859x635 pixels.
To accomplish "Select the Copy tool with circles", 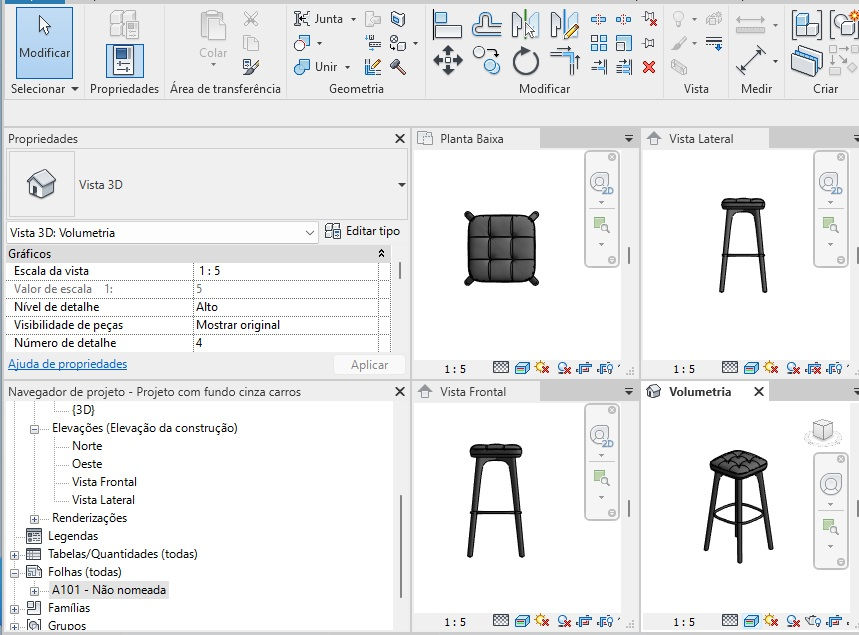I will pos(486,60).
